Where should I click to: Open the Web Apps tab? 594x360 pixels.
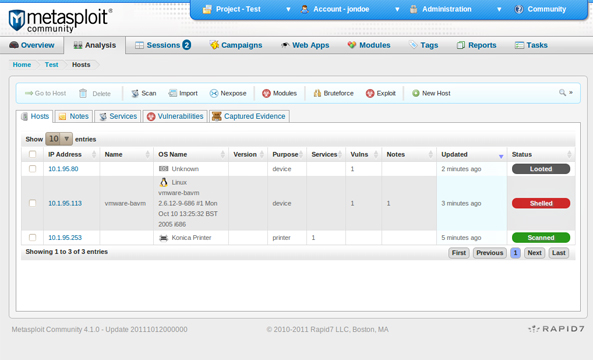(305, 45)
